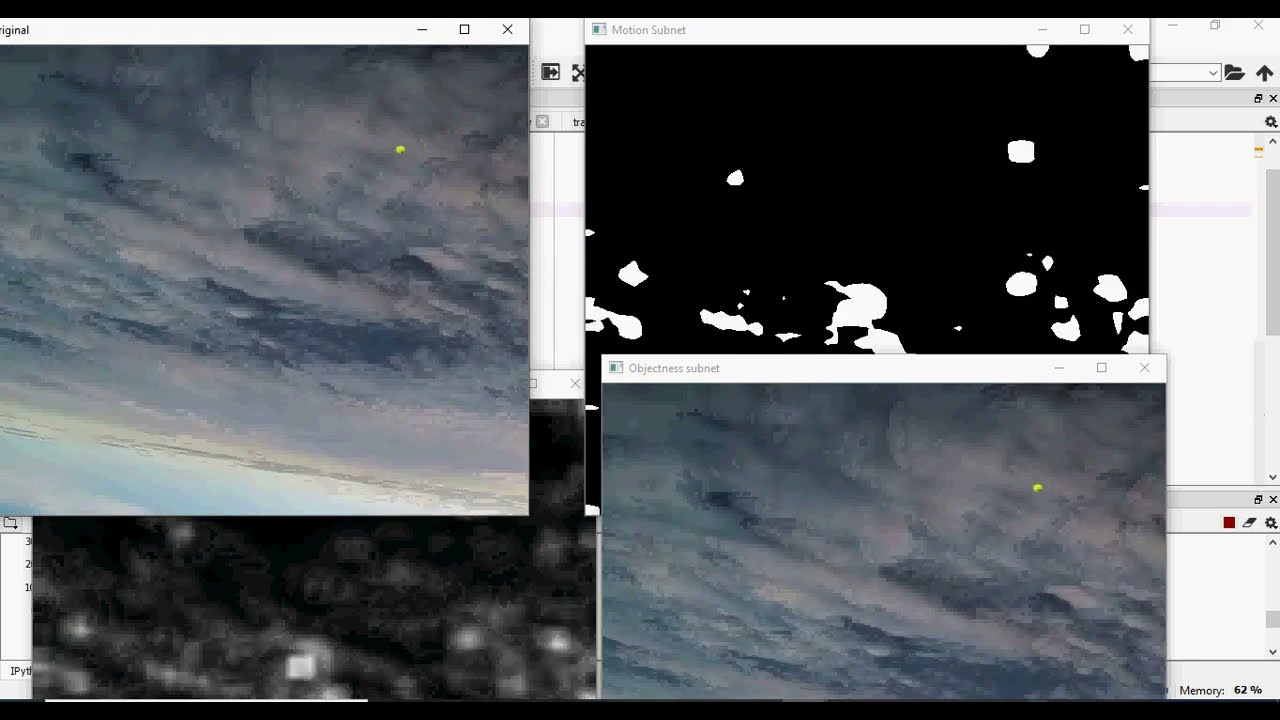Open the console options gear menu
This screenshot has width=1280, height=720.
click(x=1271, y=522)
